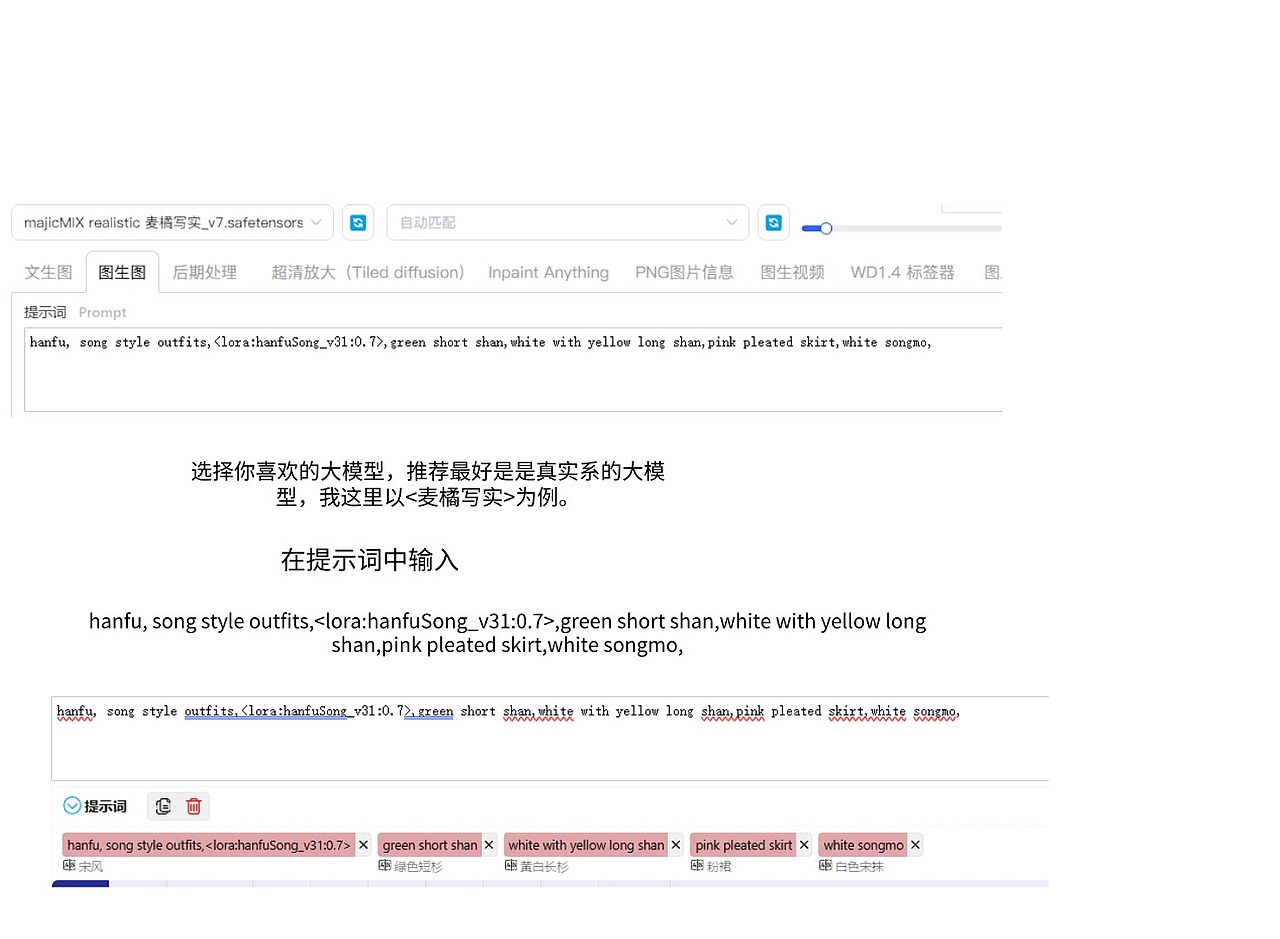Switch to the 文生图 tab
Viewport: 1280px width, 939px height.
click(48, 272)
